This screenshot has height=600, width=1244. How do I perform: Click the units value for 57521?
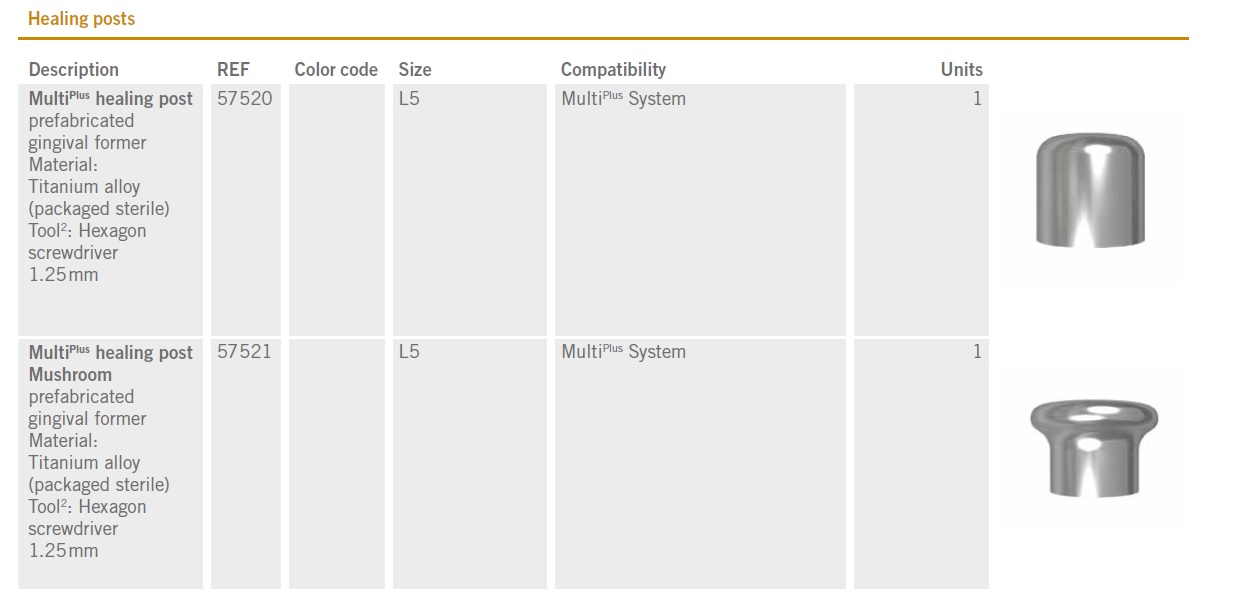[977, 351]
